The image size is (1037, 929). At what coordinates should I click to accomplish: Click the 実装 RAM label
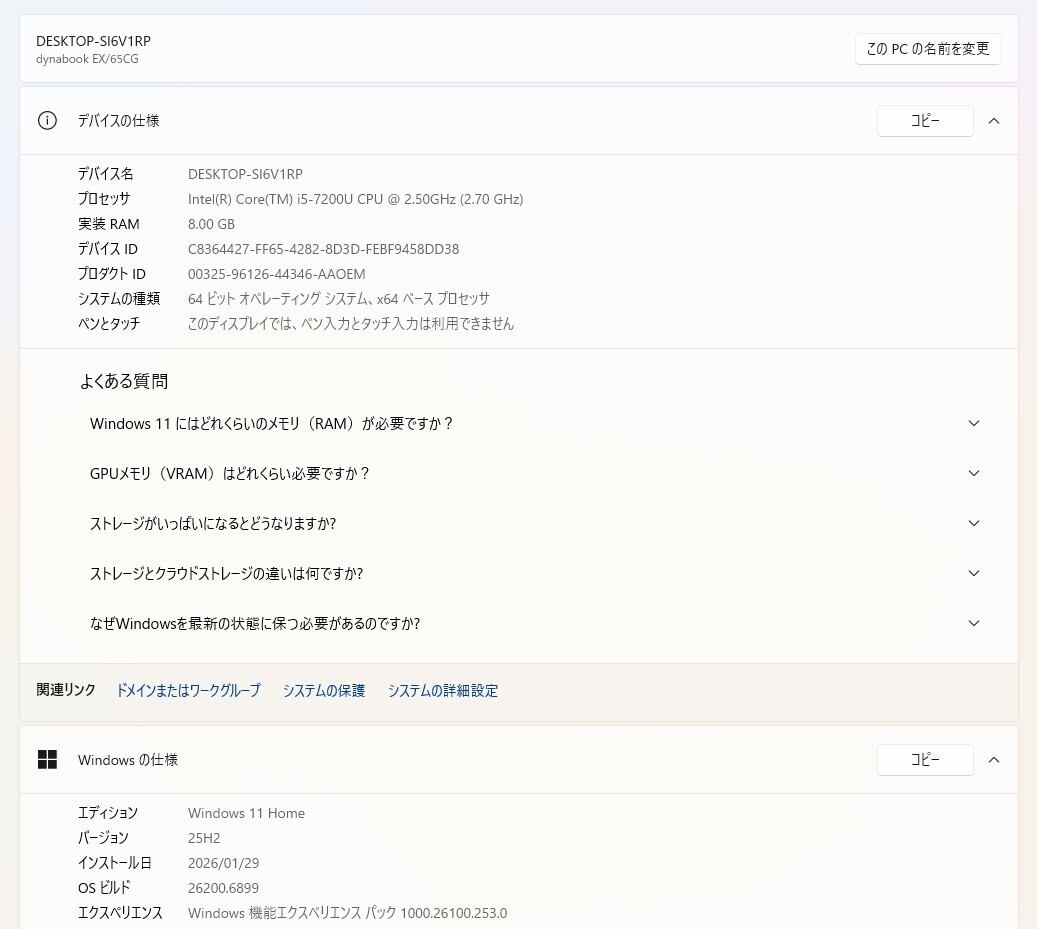[x=108, y=224]
